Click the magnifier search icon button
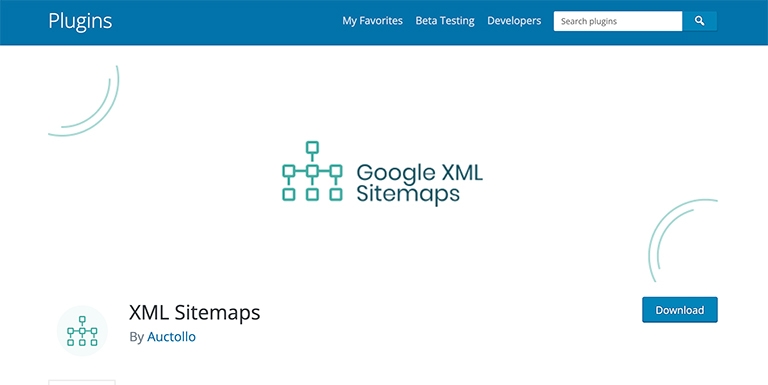 click(x=699, y=21)
